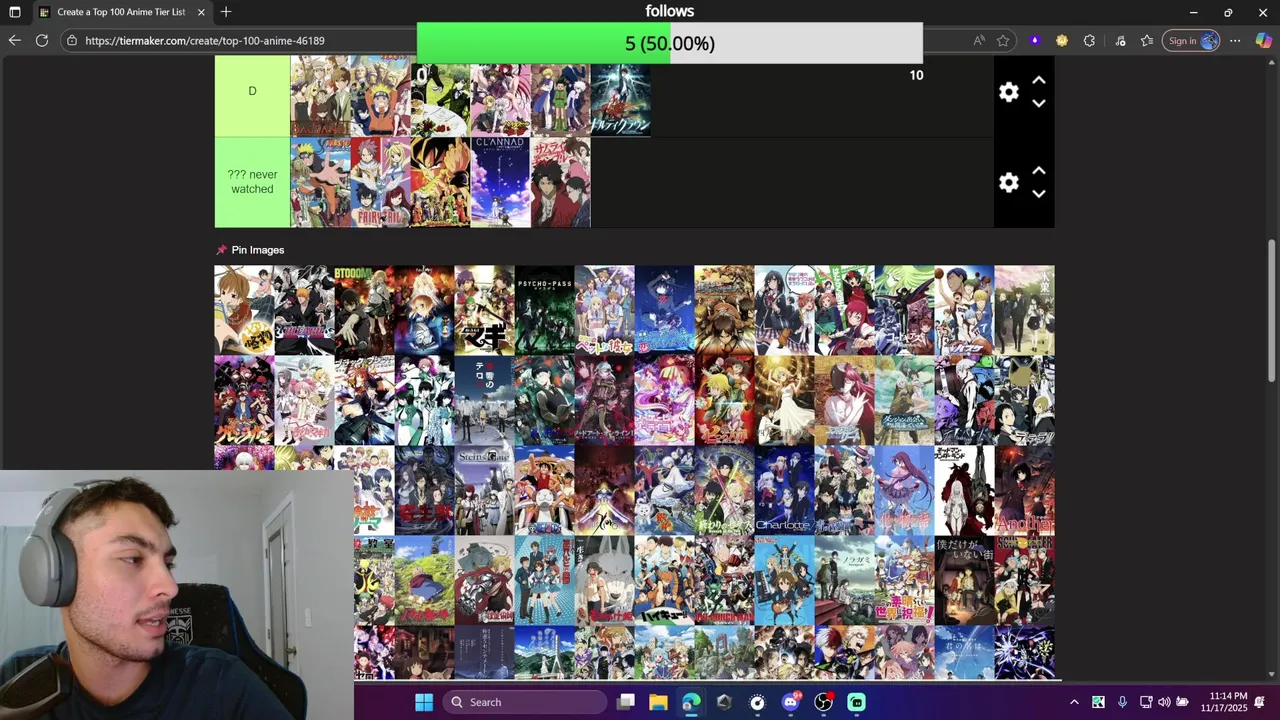Open the green Streamlabs taskbar app
The image size is (1280, 720).
856,702
